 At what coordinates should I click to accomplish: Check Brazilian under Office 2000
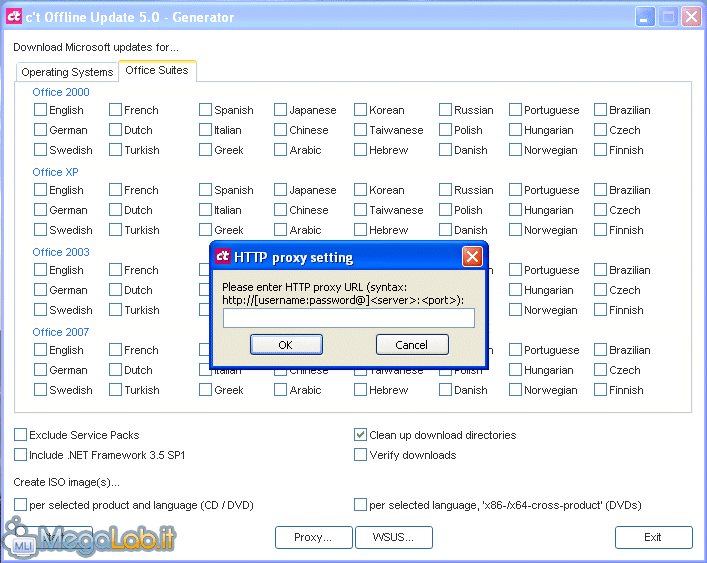tap(600, 110)
